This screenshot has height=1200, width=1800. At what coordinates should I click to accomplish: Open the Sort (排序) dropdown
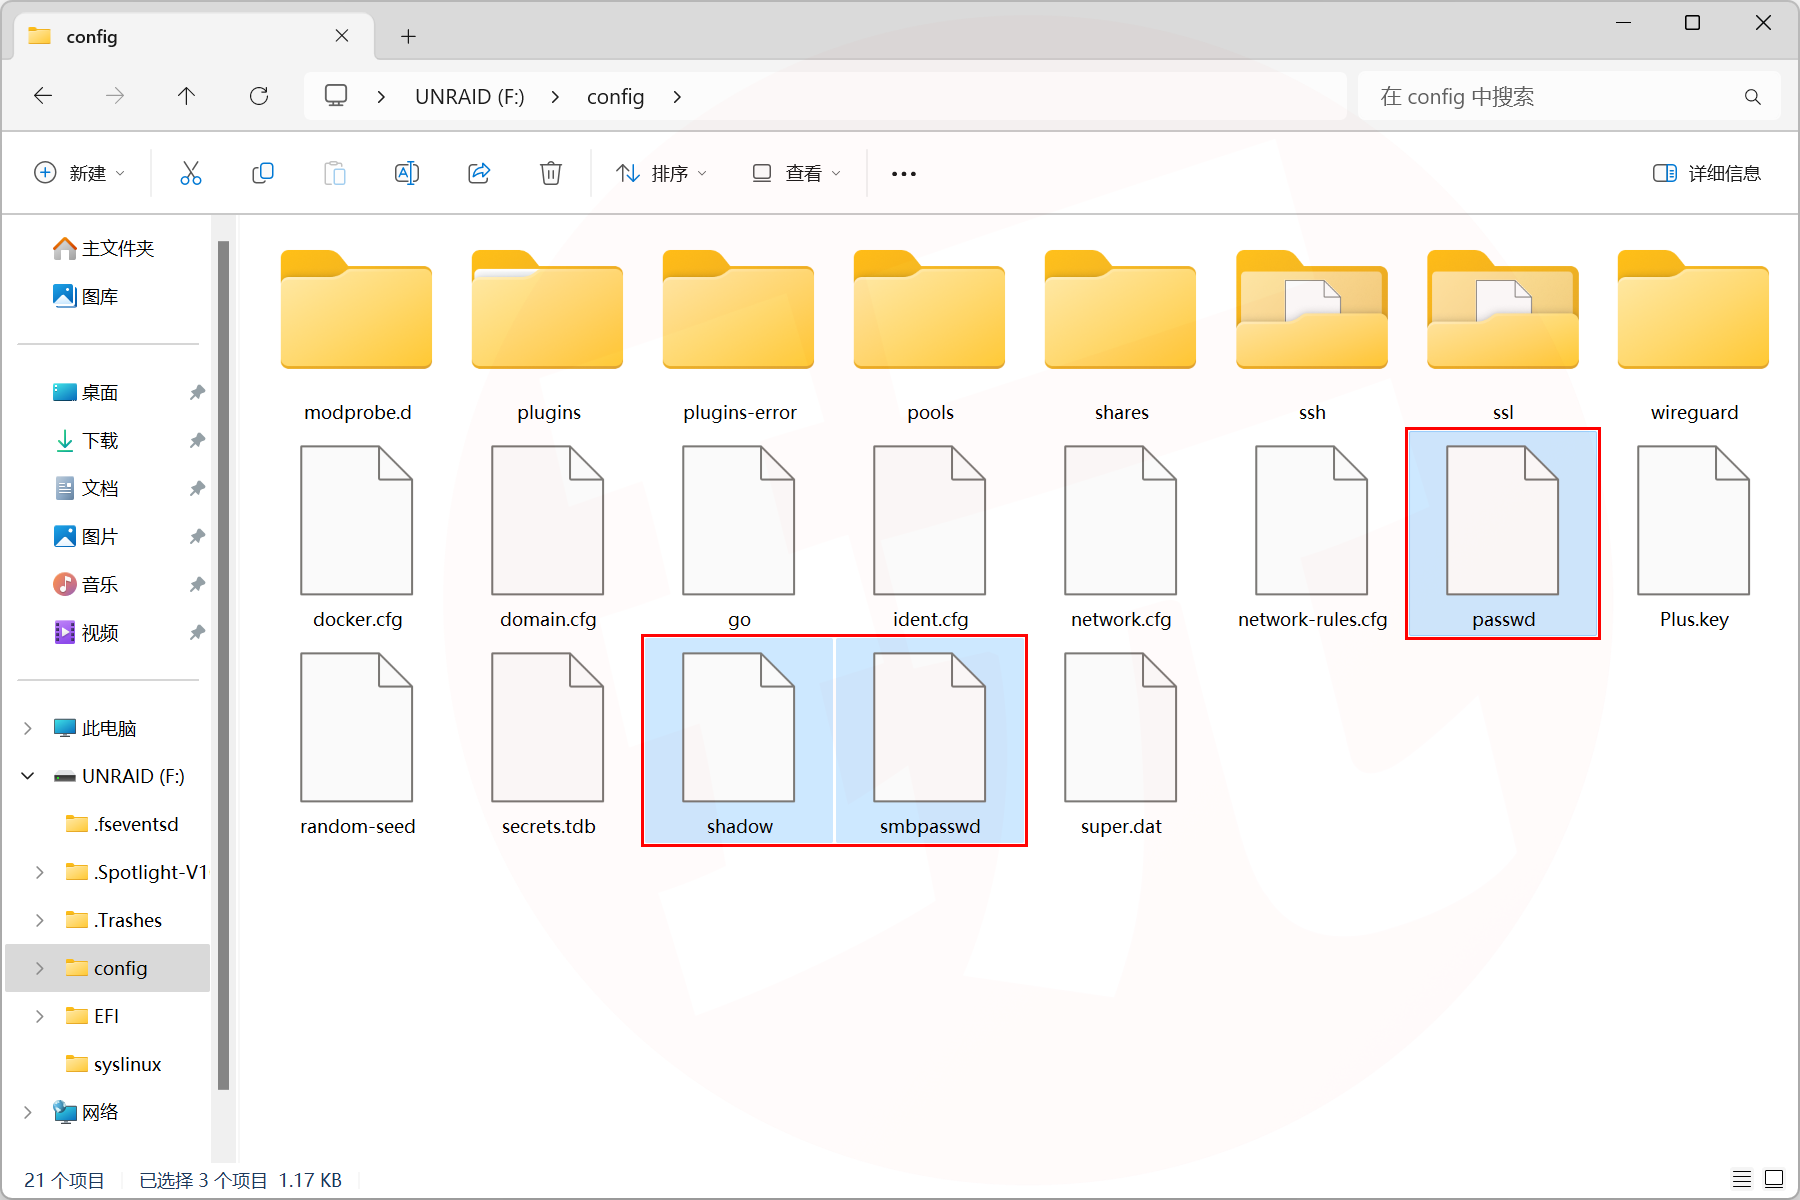[x=662, y=173]
